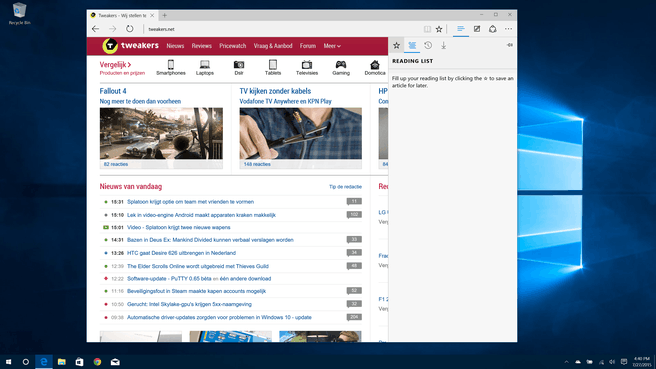Image resolution: width=656 pixels, height=369 pixels.
Task: Click Tip de redactie link
Action: [x=345, y=187]
